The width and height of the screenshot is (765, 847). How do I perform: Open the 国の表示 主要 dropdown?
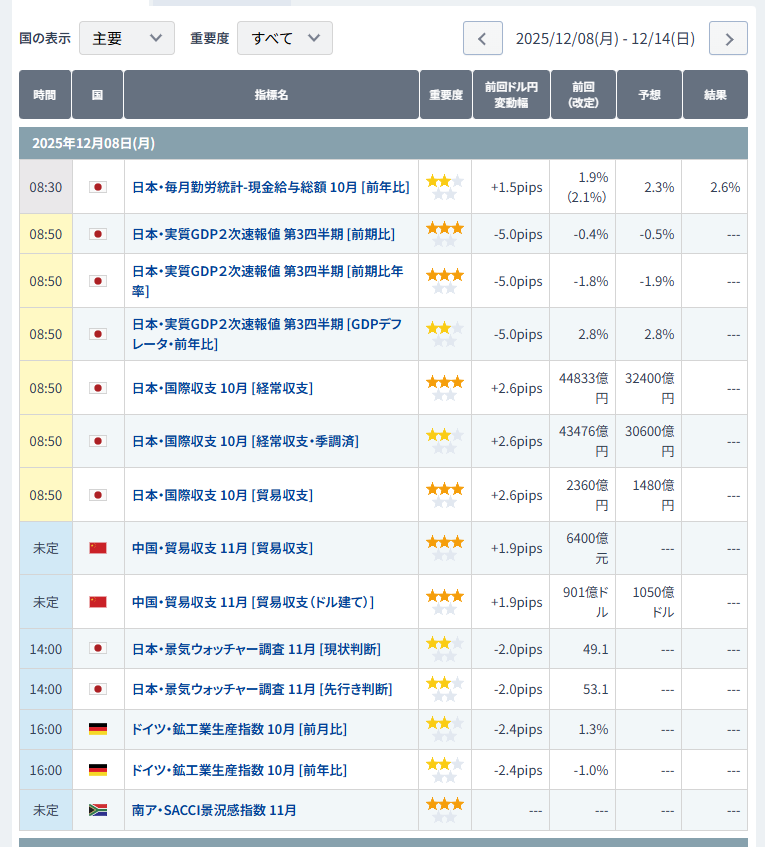coord(126,38)
